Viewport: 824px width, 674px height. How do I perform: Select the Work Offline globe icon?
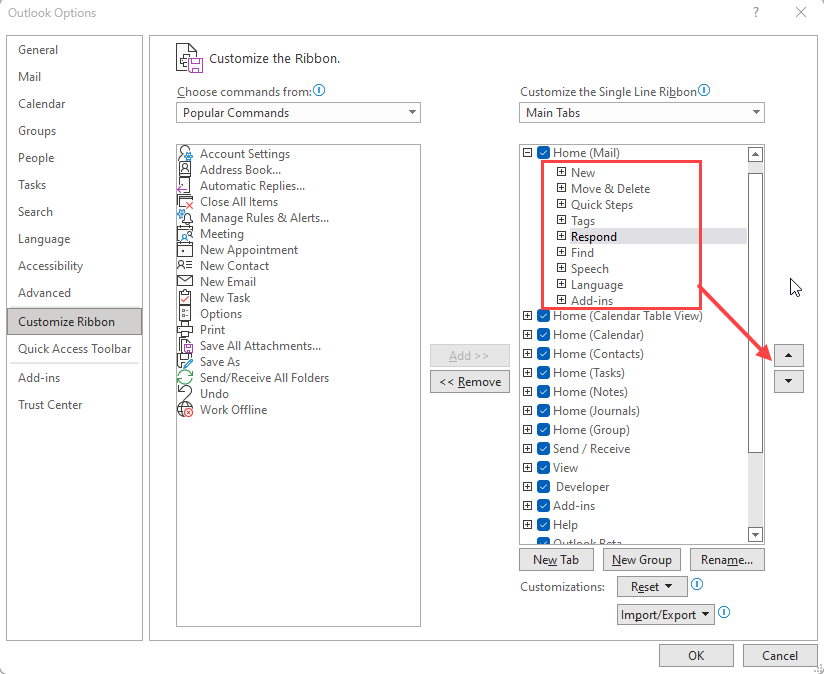tap(185, 409)
